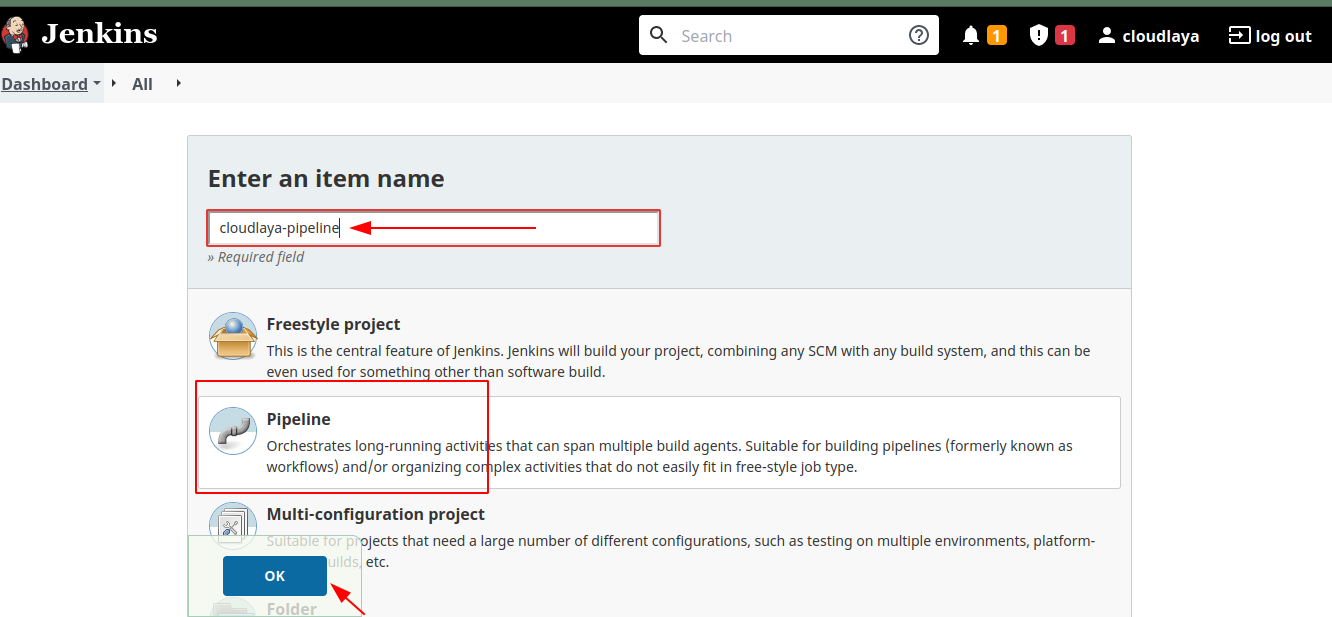Select the log out arrow icon
Screen dimensions: 1332x617
coord(1239,36)
